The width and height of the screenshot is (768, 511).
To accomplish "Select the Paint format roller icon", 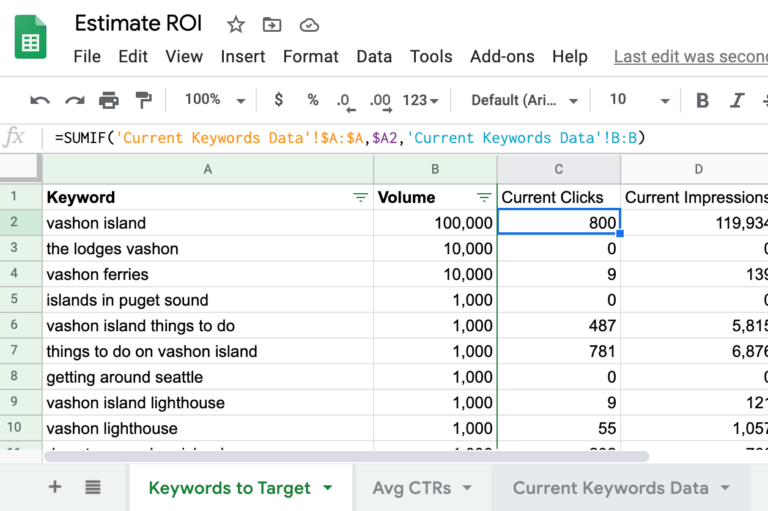I will [143, 100].
